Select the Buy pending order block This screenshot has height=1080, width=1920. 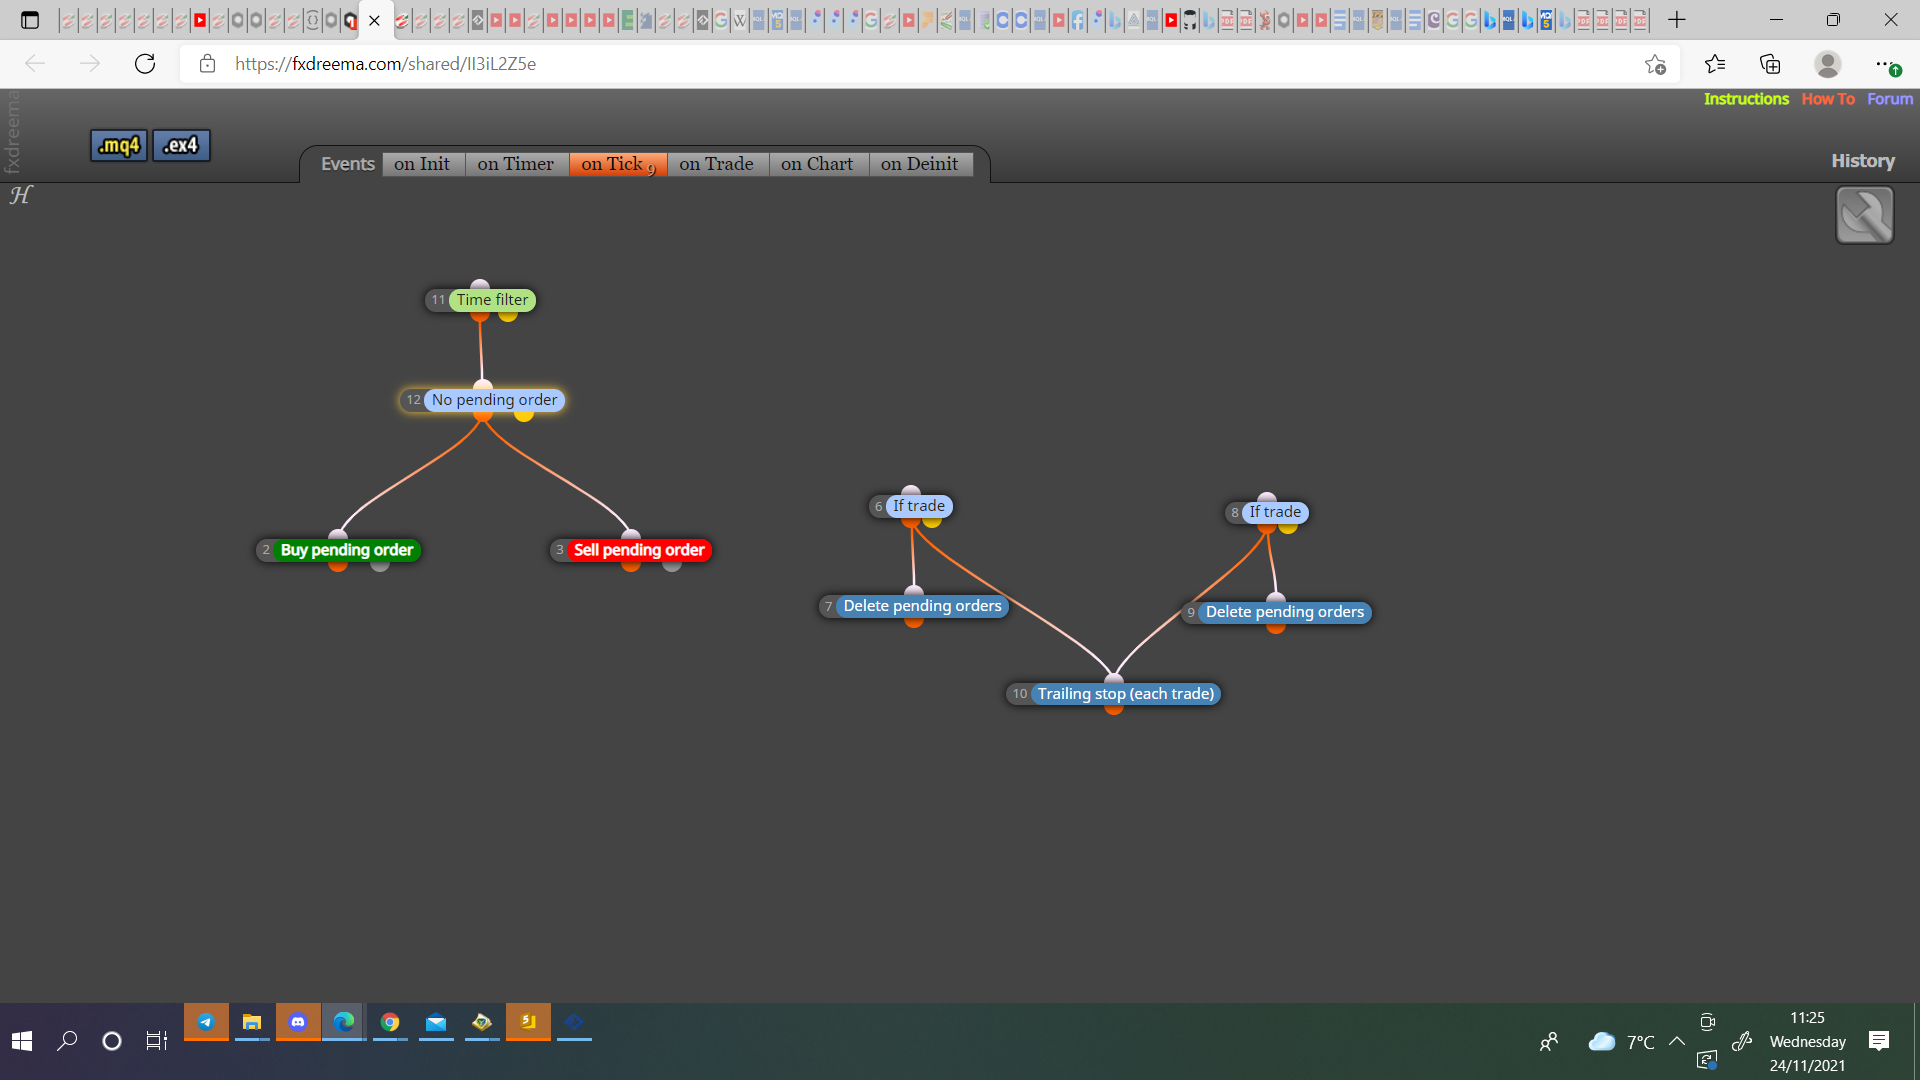346,550
